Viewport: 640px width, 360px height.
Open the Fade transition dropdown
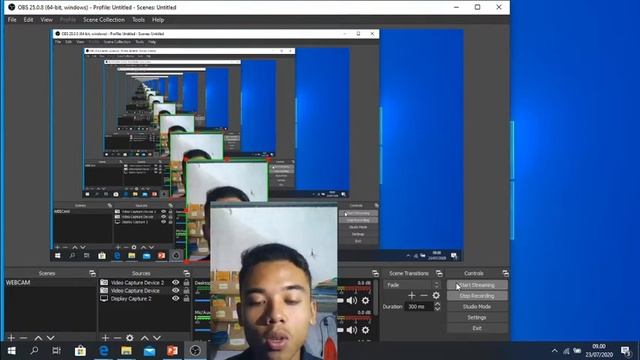tap(412, 285)
